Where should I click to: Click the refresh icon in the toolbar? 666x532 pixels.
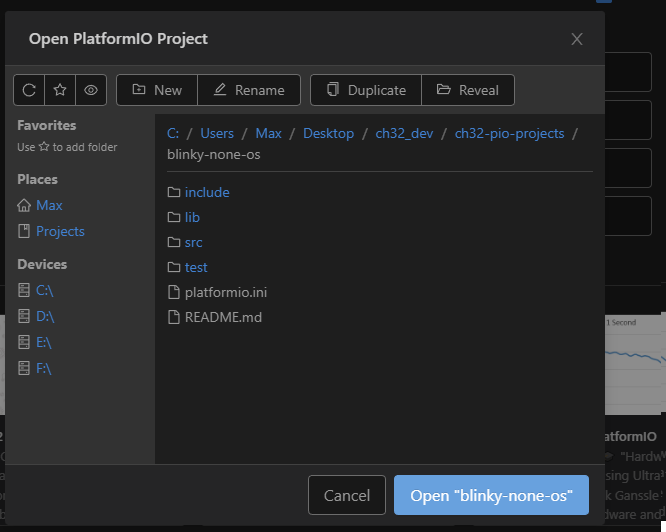(29, 90)
